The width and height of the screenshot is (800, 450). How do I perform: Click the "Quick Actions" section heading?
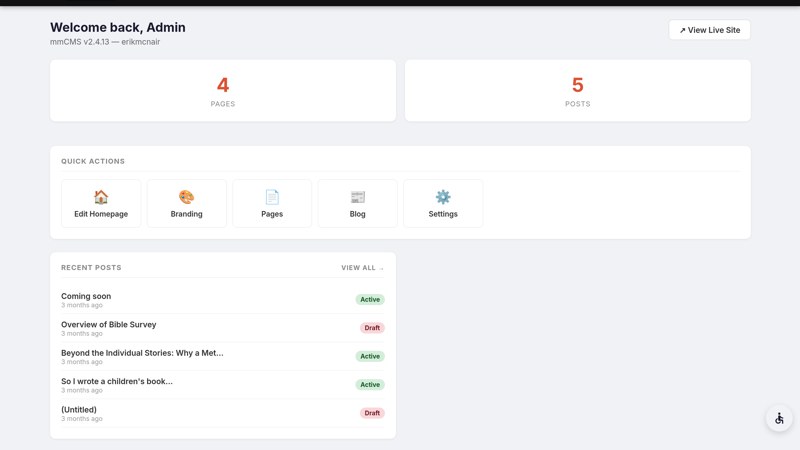(x=93, y=161)
